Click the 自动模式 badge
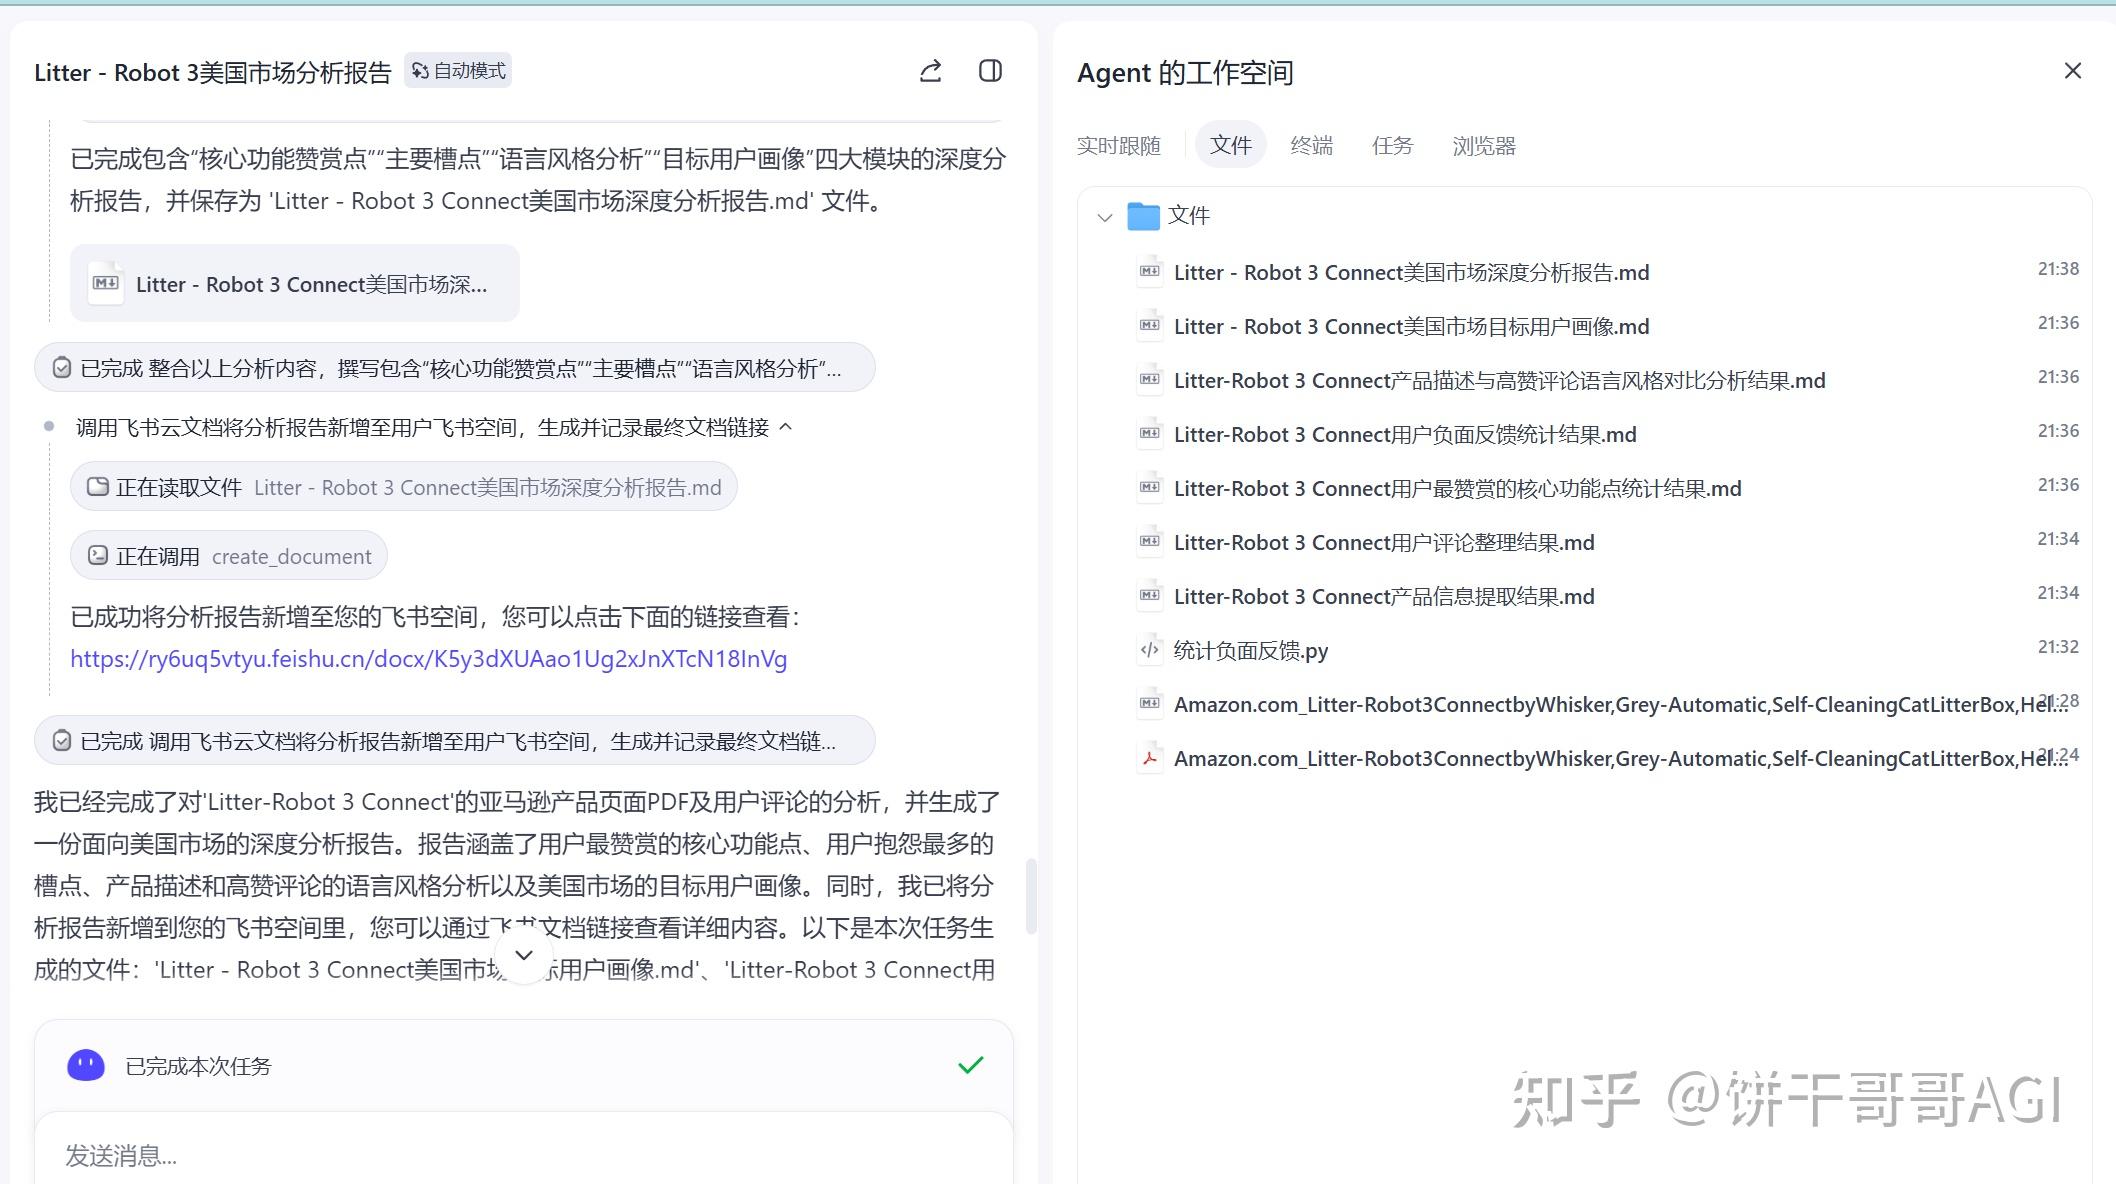 [x=457, y=70]
